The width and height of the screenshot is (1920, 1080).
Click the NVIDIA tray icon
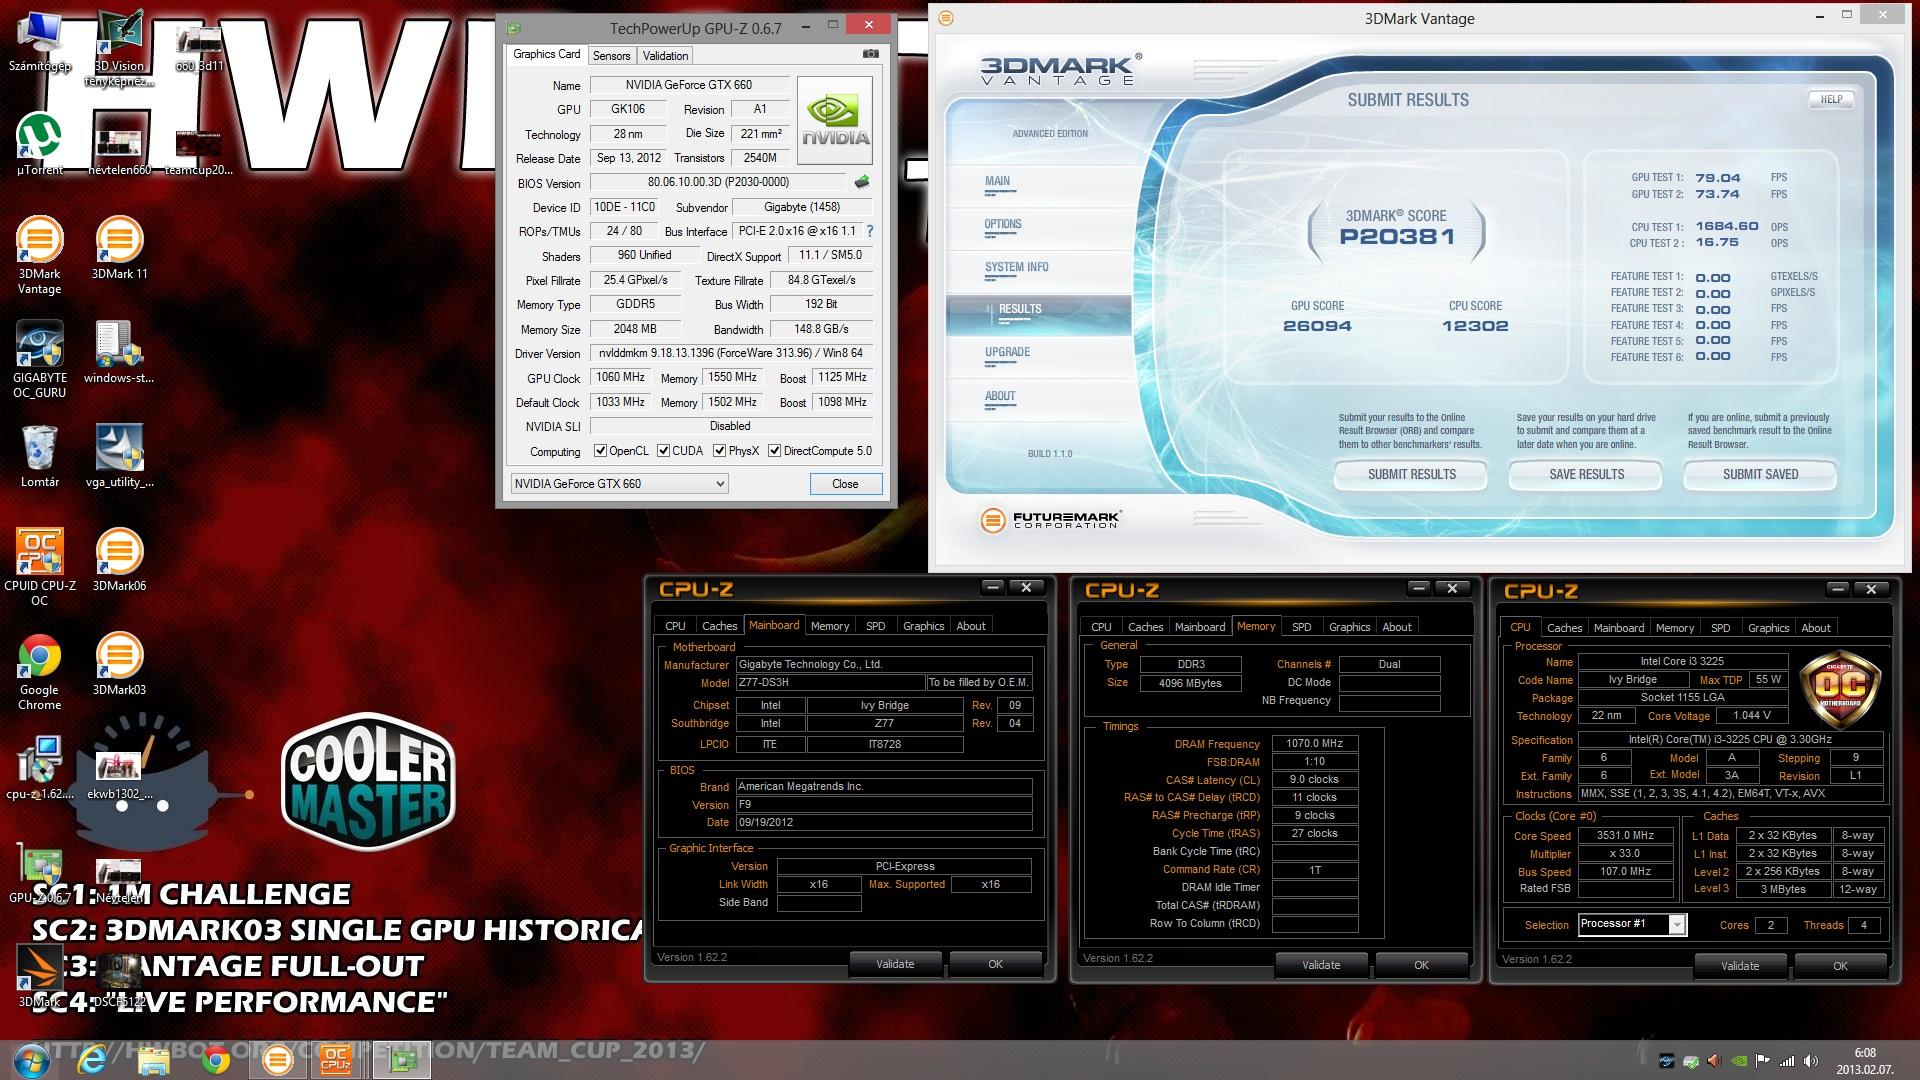coord(1739,1061)
